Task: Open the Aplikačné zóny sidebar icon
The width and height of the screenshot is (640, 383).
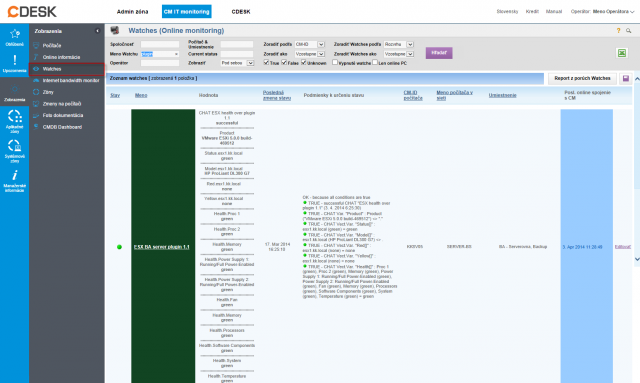Action: click(15, 116)
